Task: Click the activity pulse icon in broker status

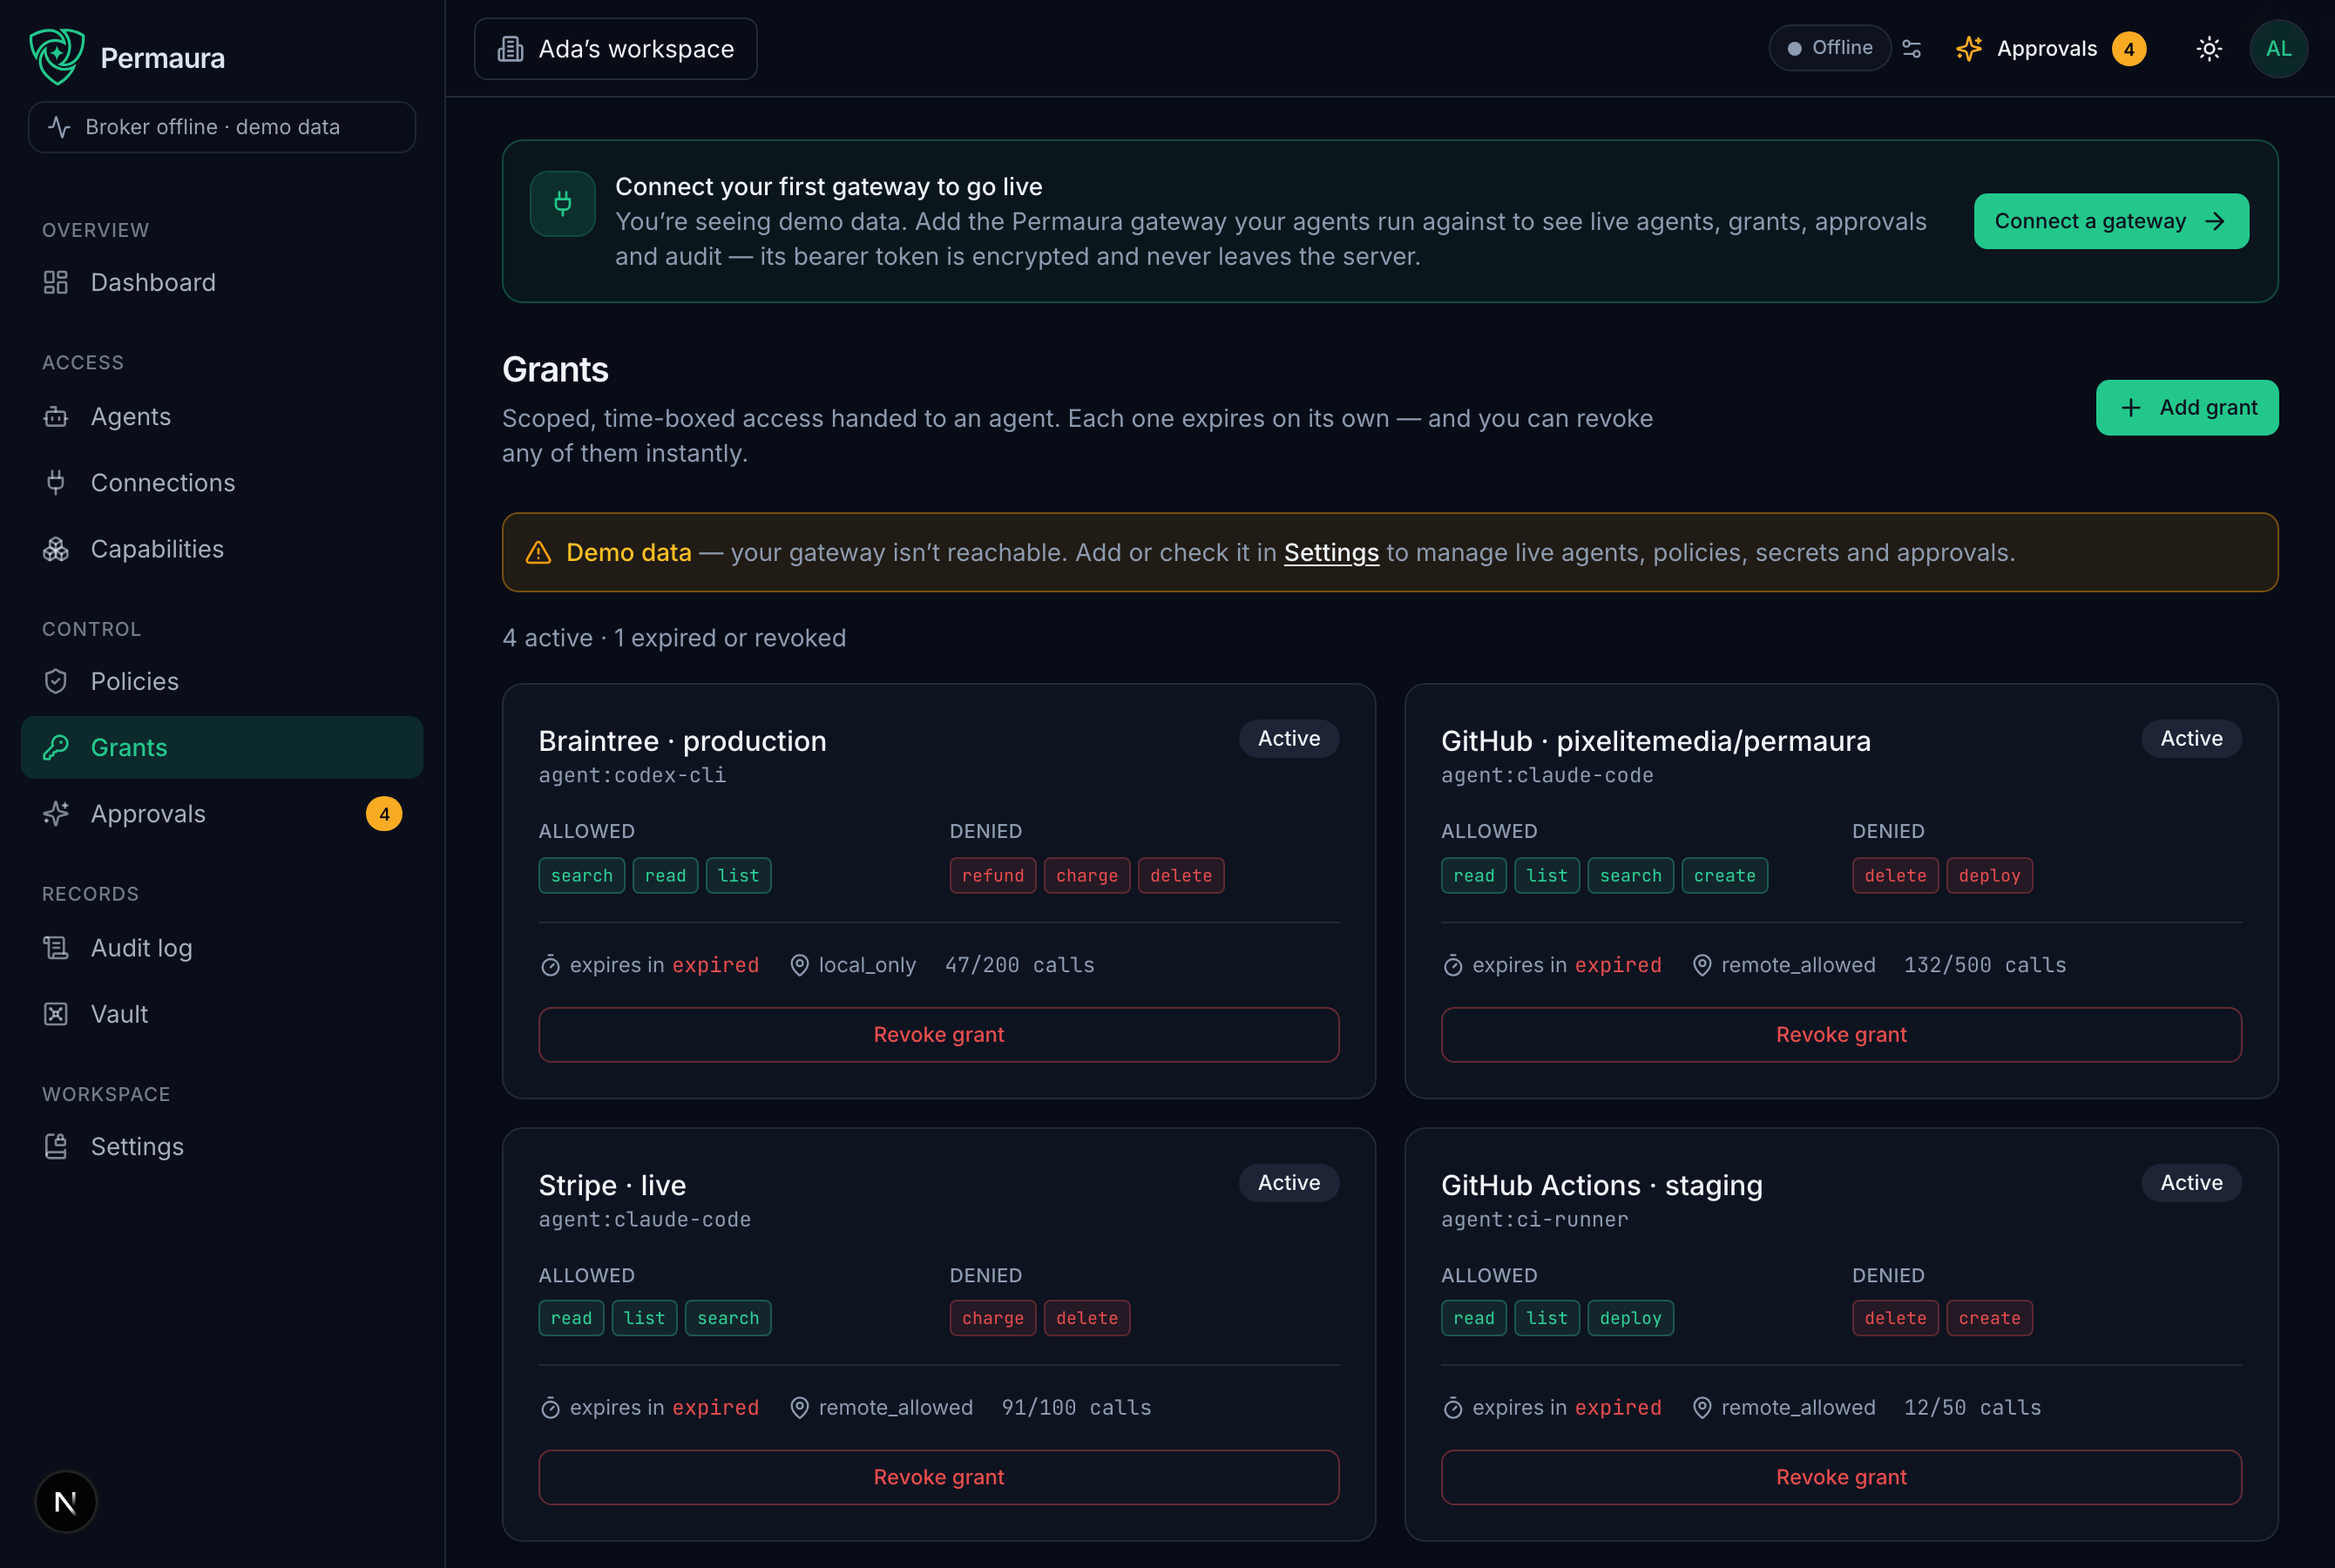Action: click(x=59, y=127)
